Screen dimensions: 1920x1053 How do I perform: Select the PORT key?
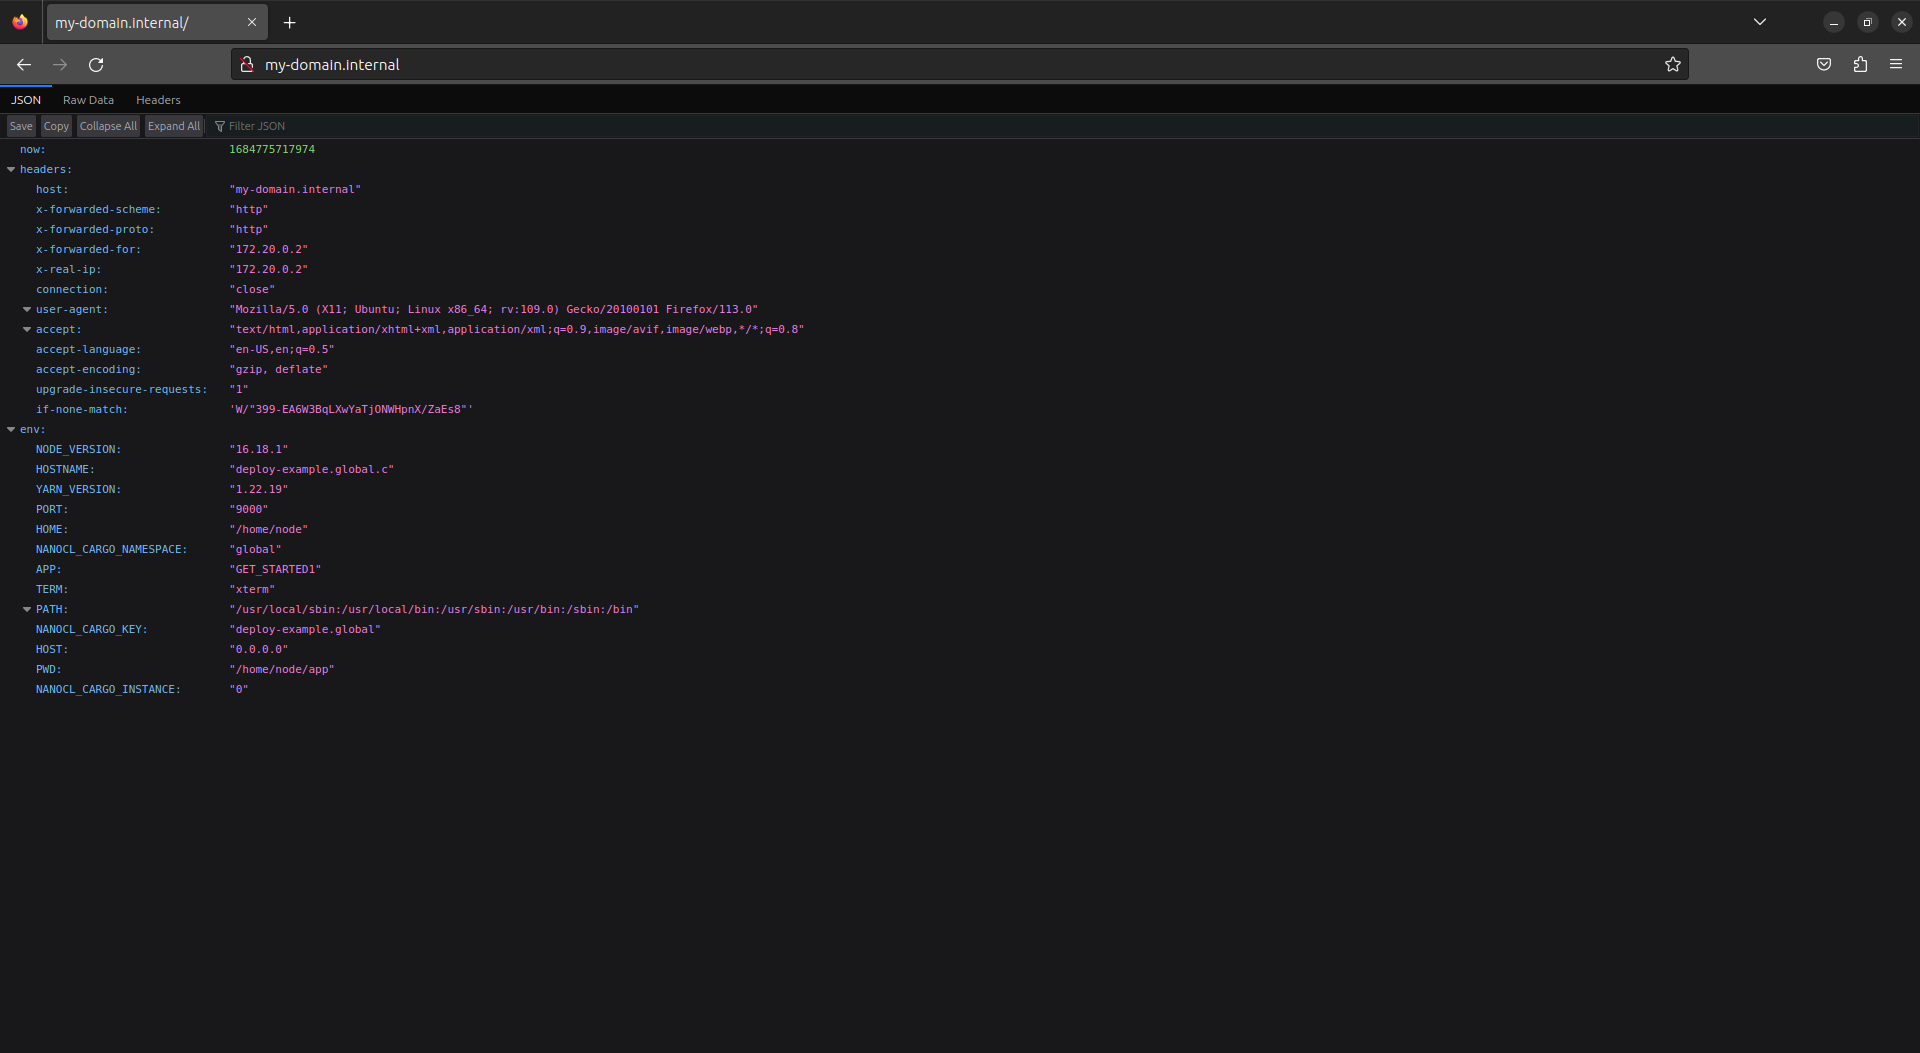point(52,510)
